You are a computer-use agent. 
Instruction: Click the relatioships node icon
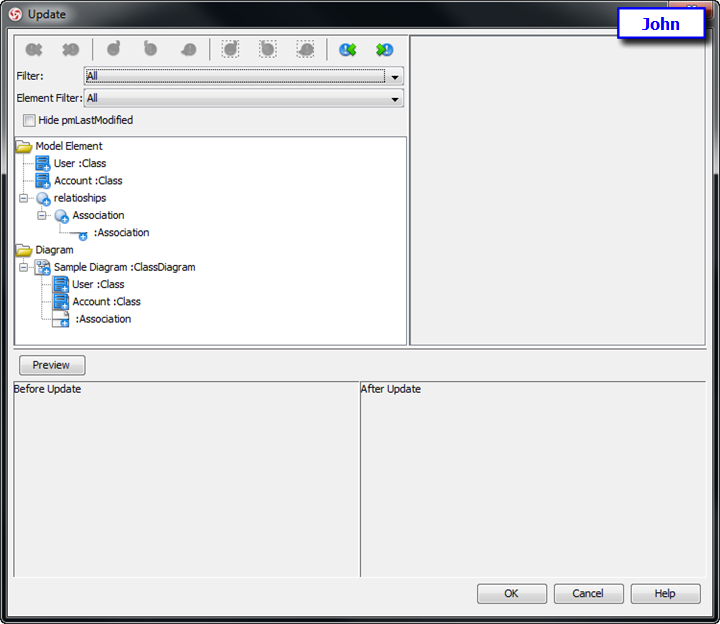[x=43, y=198]
